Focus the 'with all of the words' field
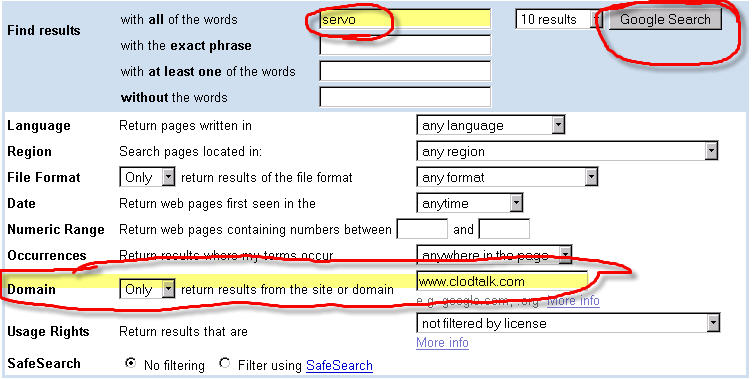Image resolution: width=752 pixels, height=379 pixels. coord(405,20)
